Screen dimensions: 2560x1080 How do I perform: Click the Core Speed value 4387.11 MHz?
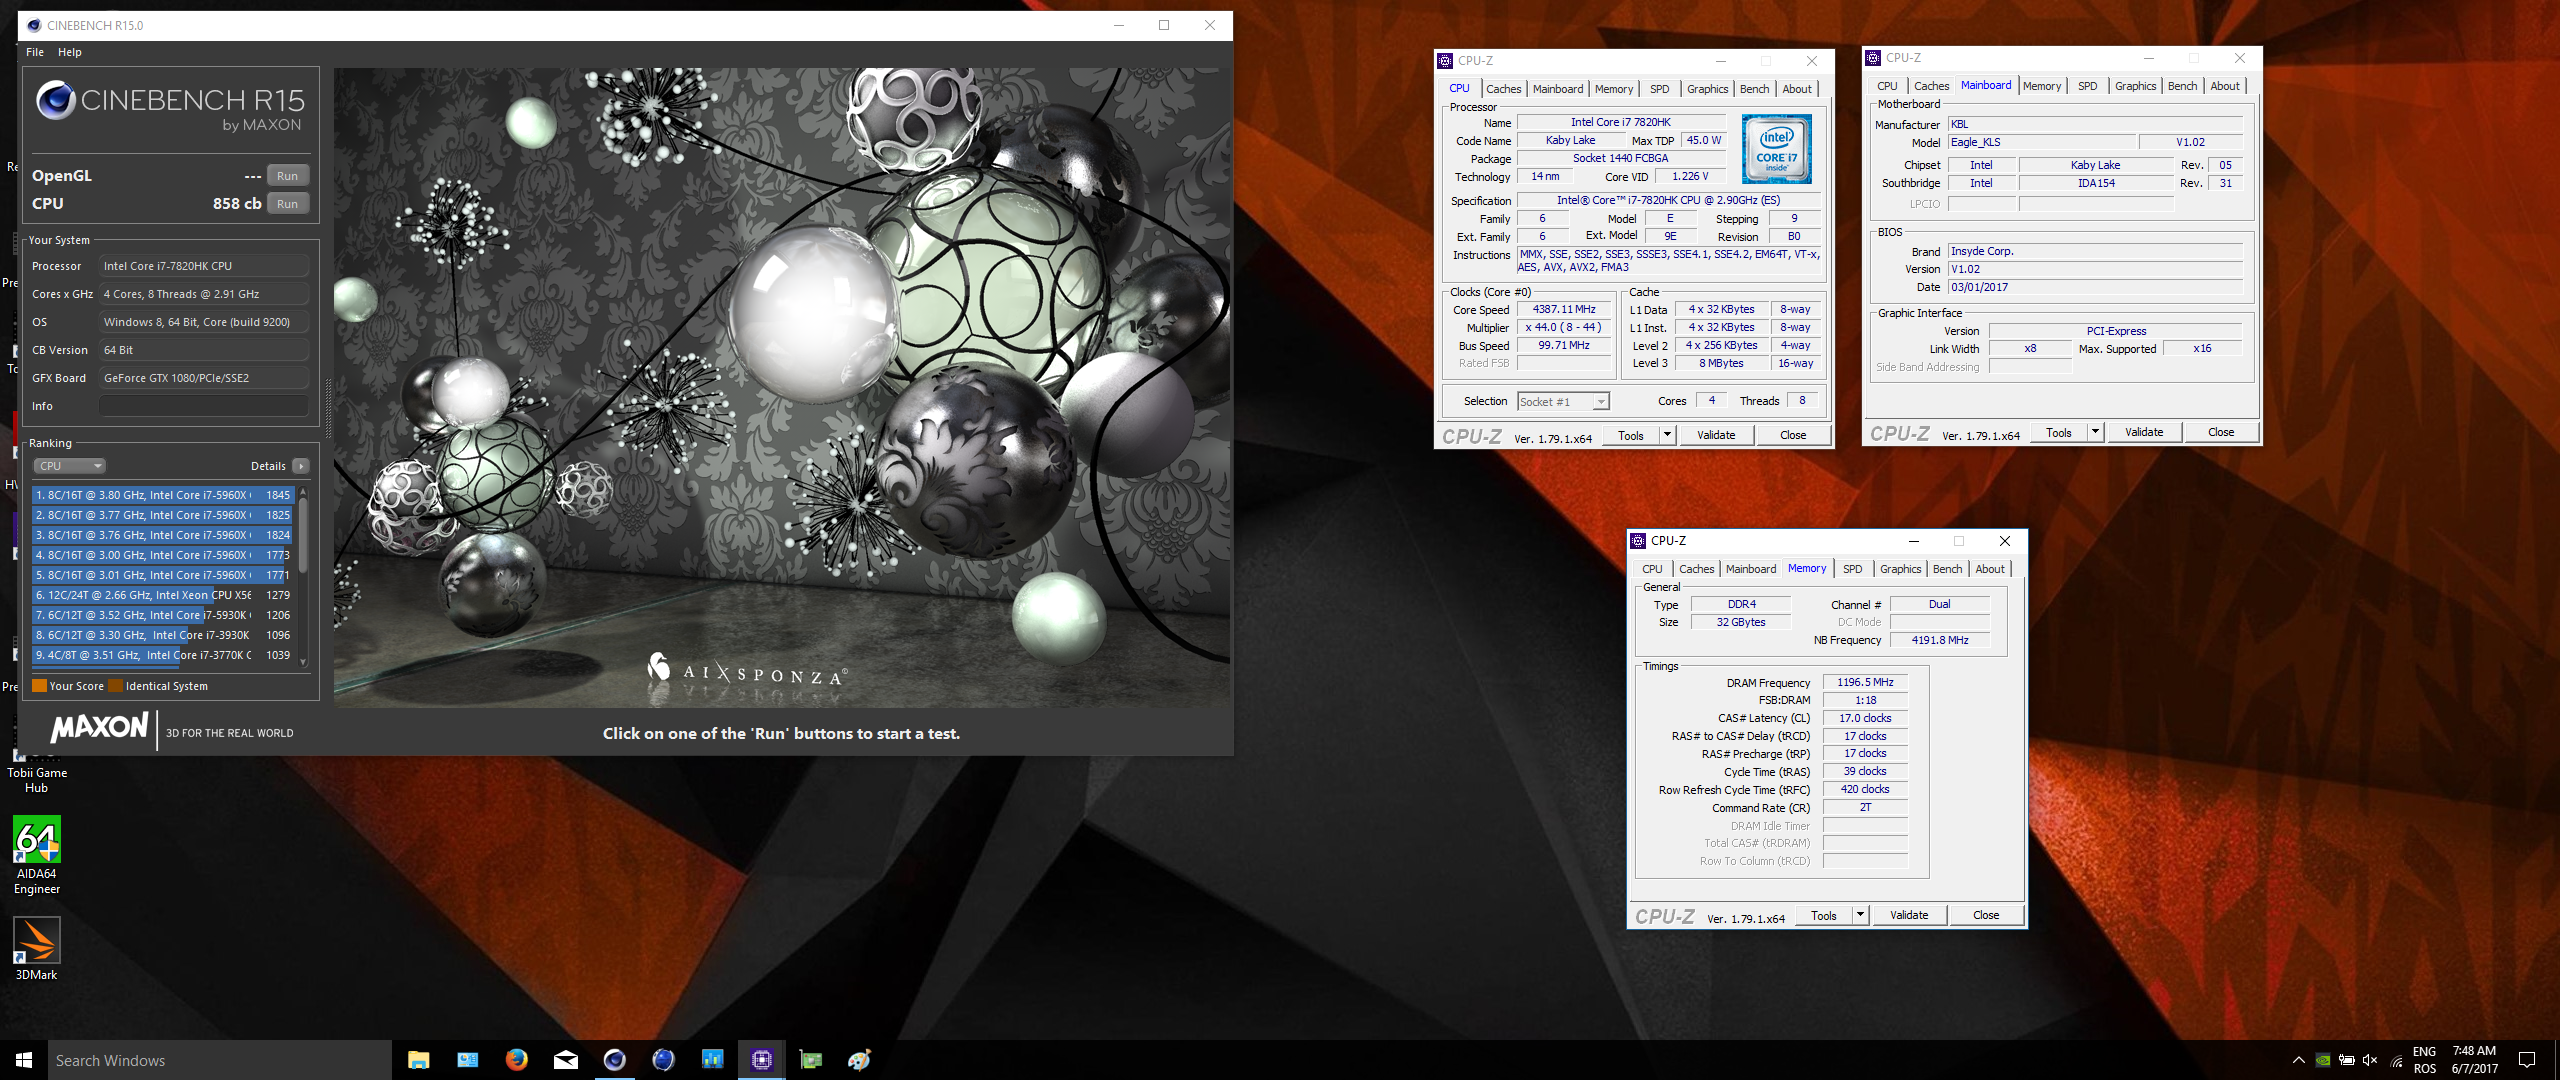1564,310
